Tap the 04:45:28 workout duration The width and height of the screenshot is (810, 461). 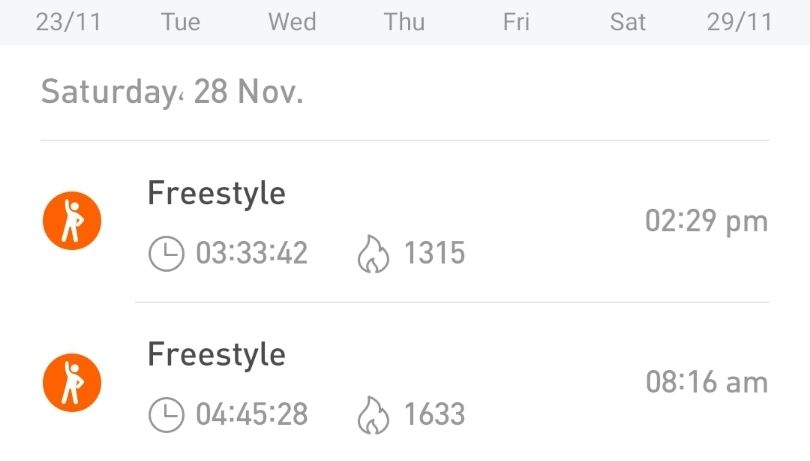[x=251, y=414]
